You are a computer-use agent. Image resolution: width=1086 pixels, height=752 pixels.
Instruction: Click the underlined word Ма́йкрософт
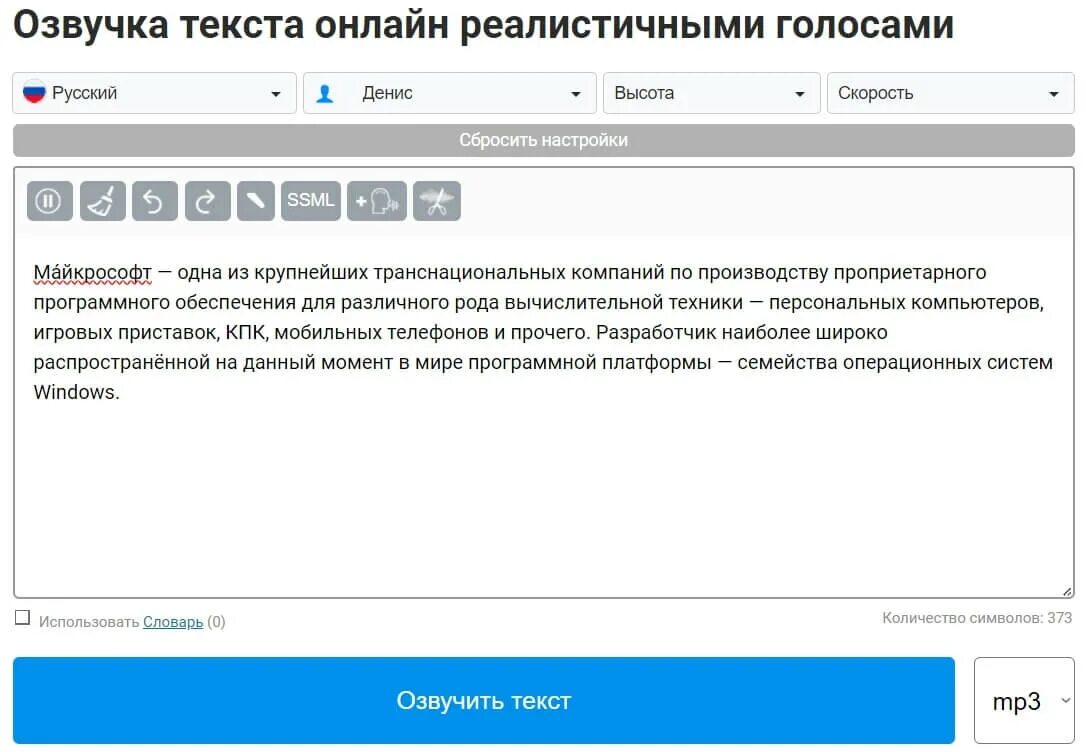93,273
